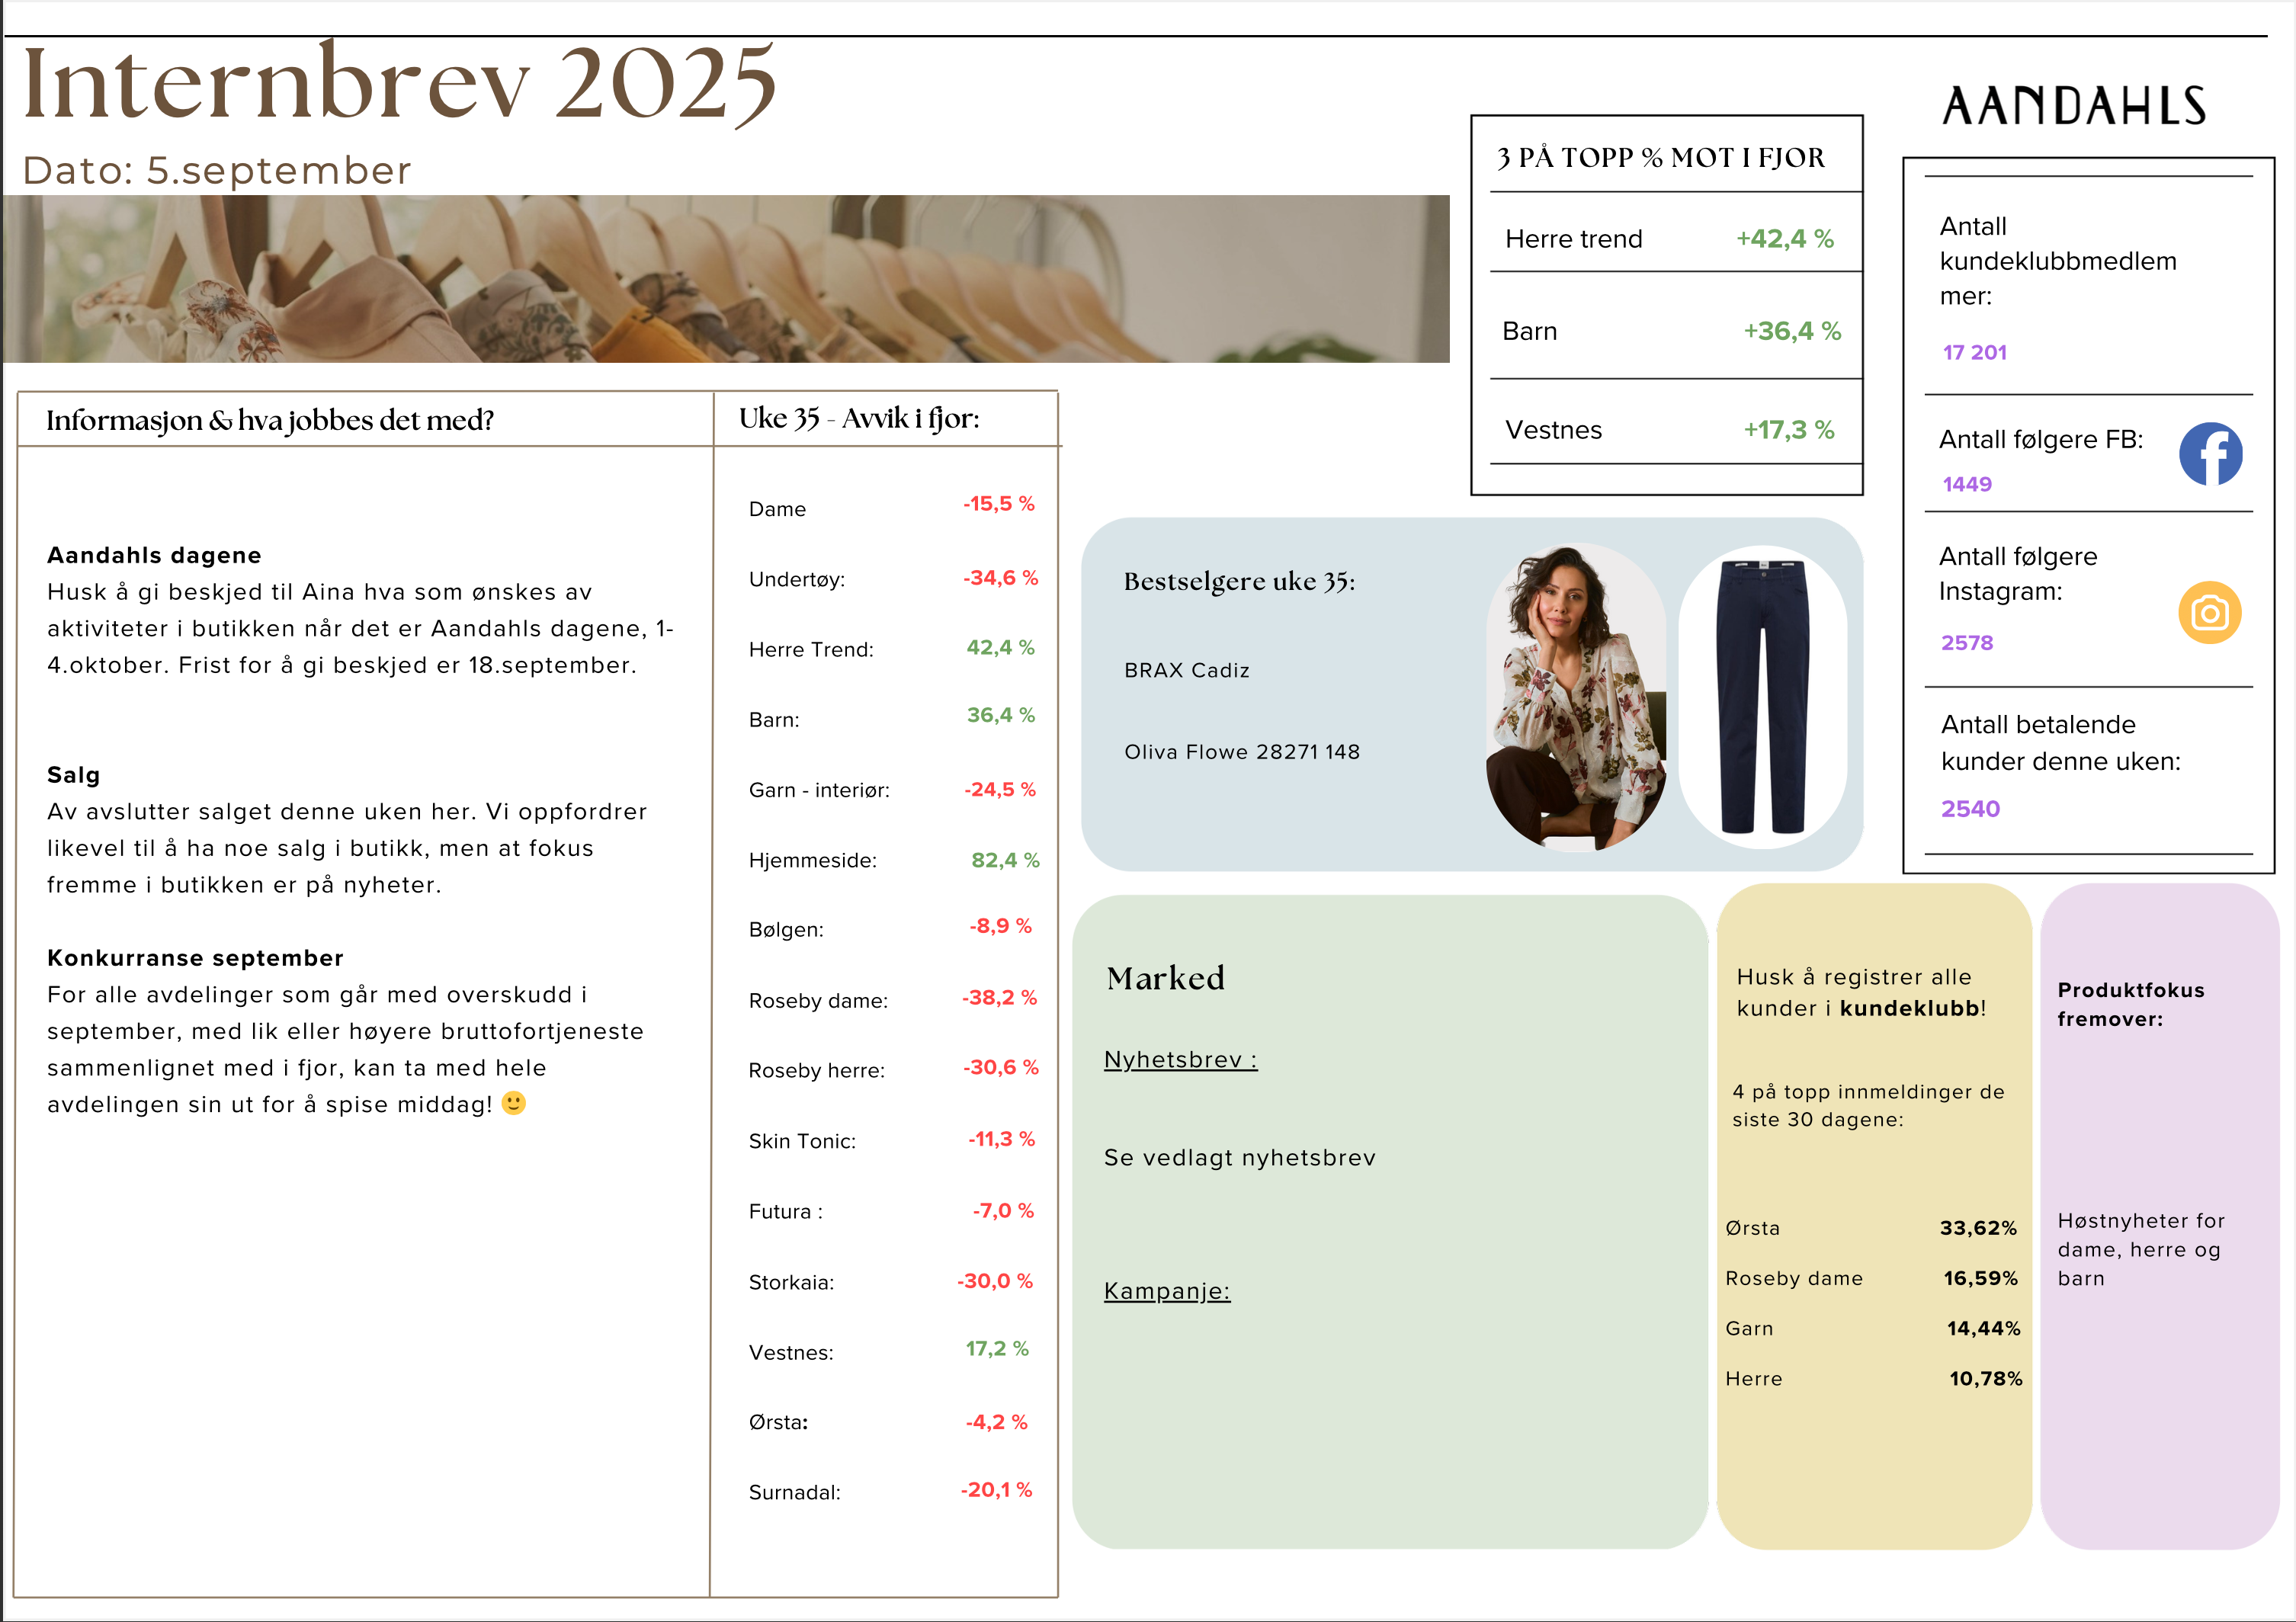Click the Instagram camera icon

tap(2209, 612)
